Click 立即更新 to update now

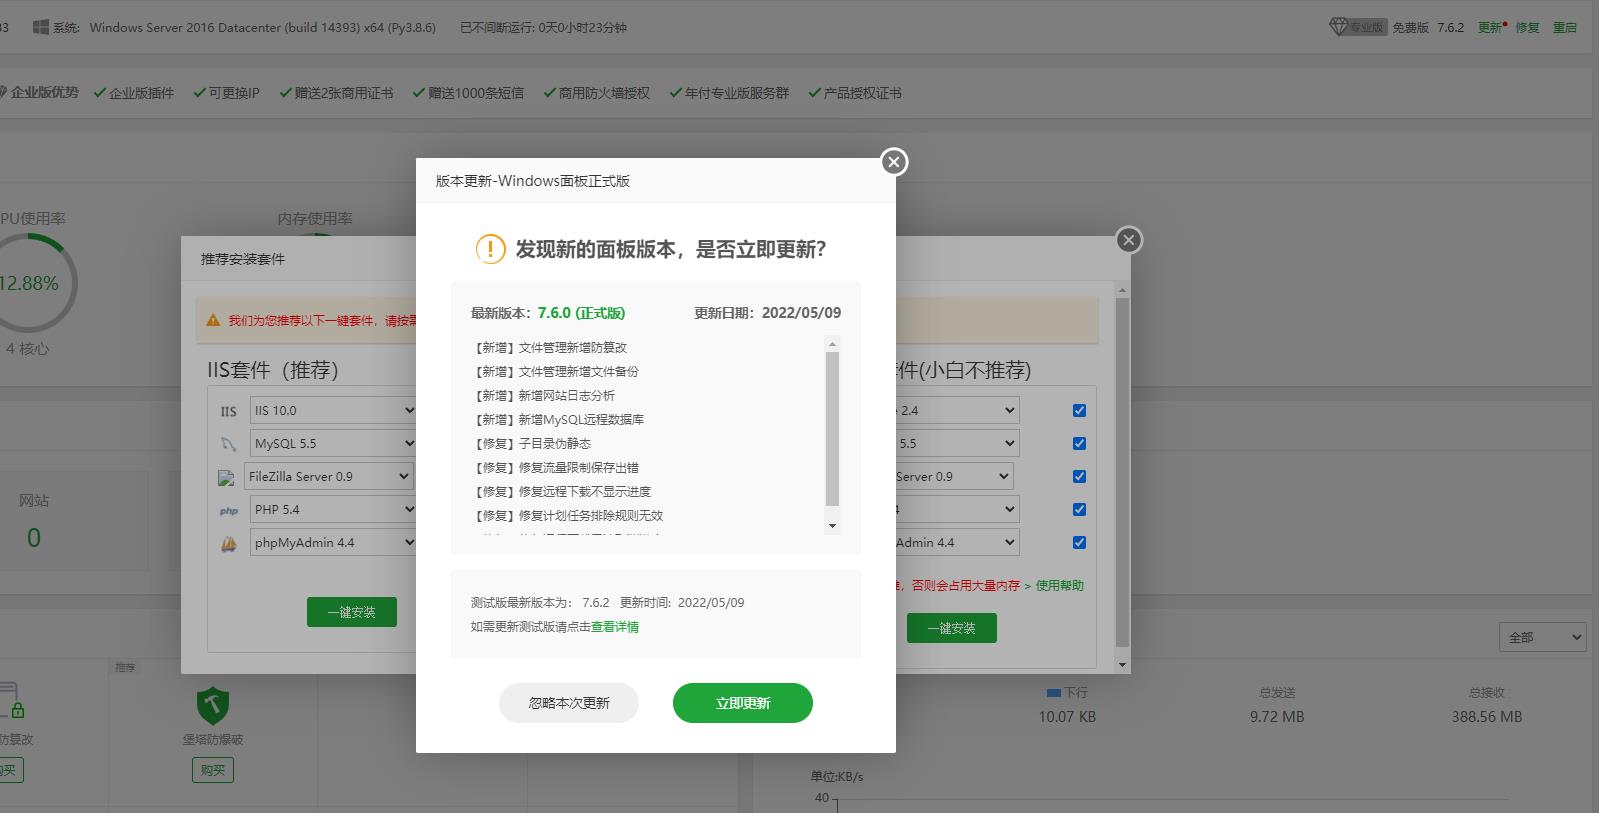[x=743, y=703]
